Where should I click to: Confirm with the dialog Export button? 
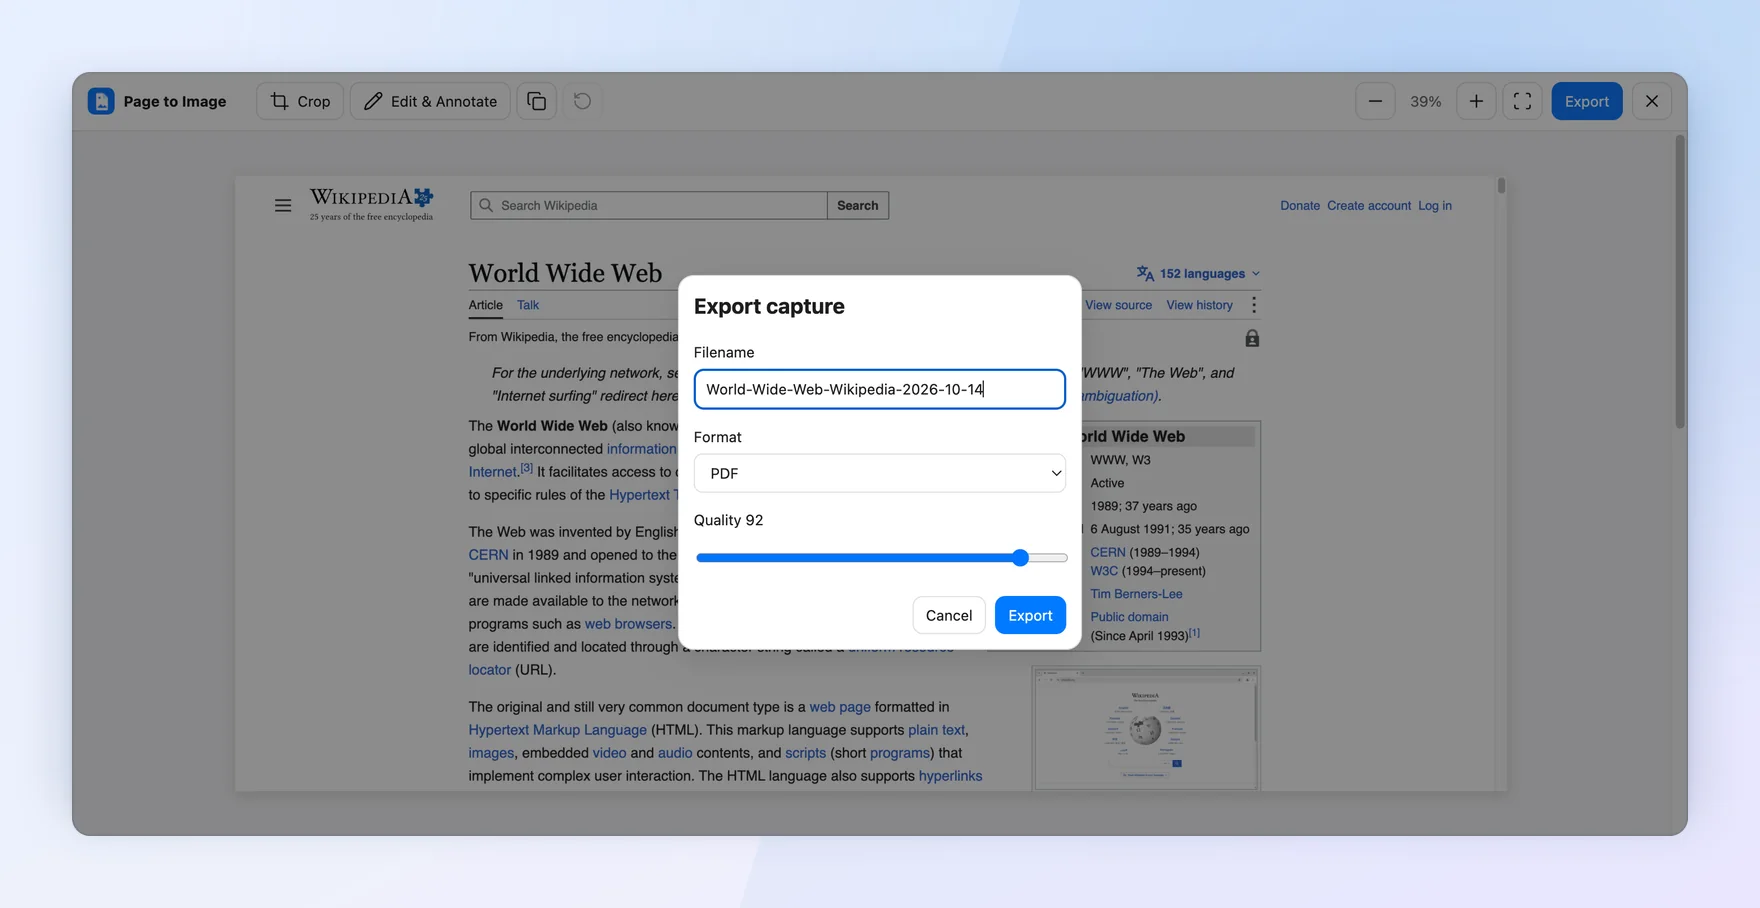pos(1030,615)
